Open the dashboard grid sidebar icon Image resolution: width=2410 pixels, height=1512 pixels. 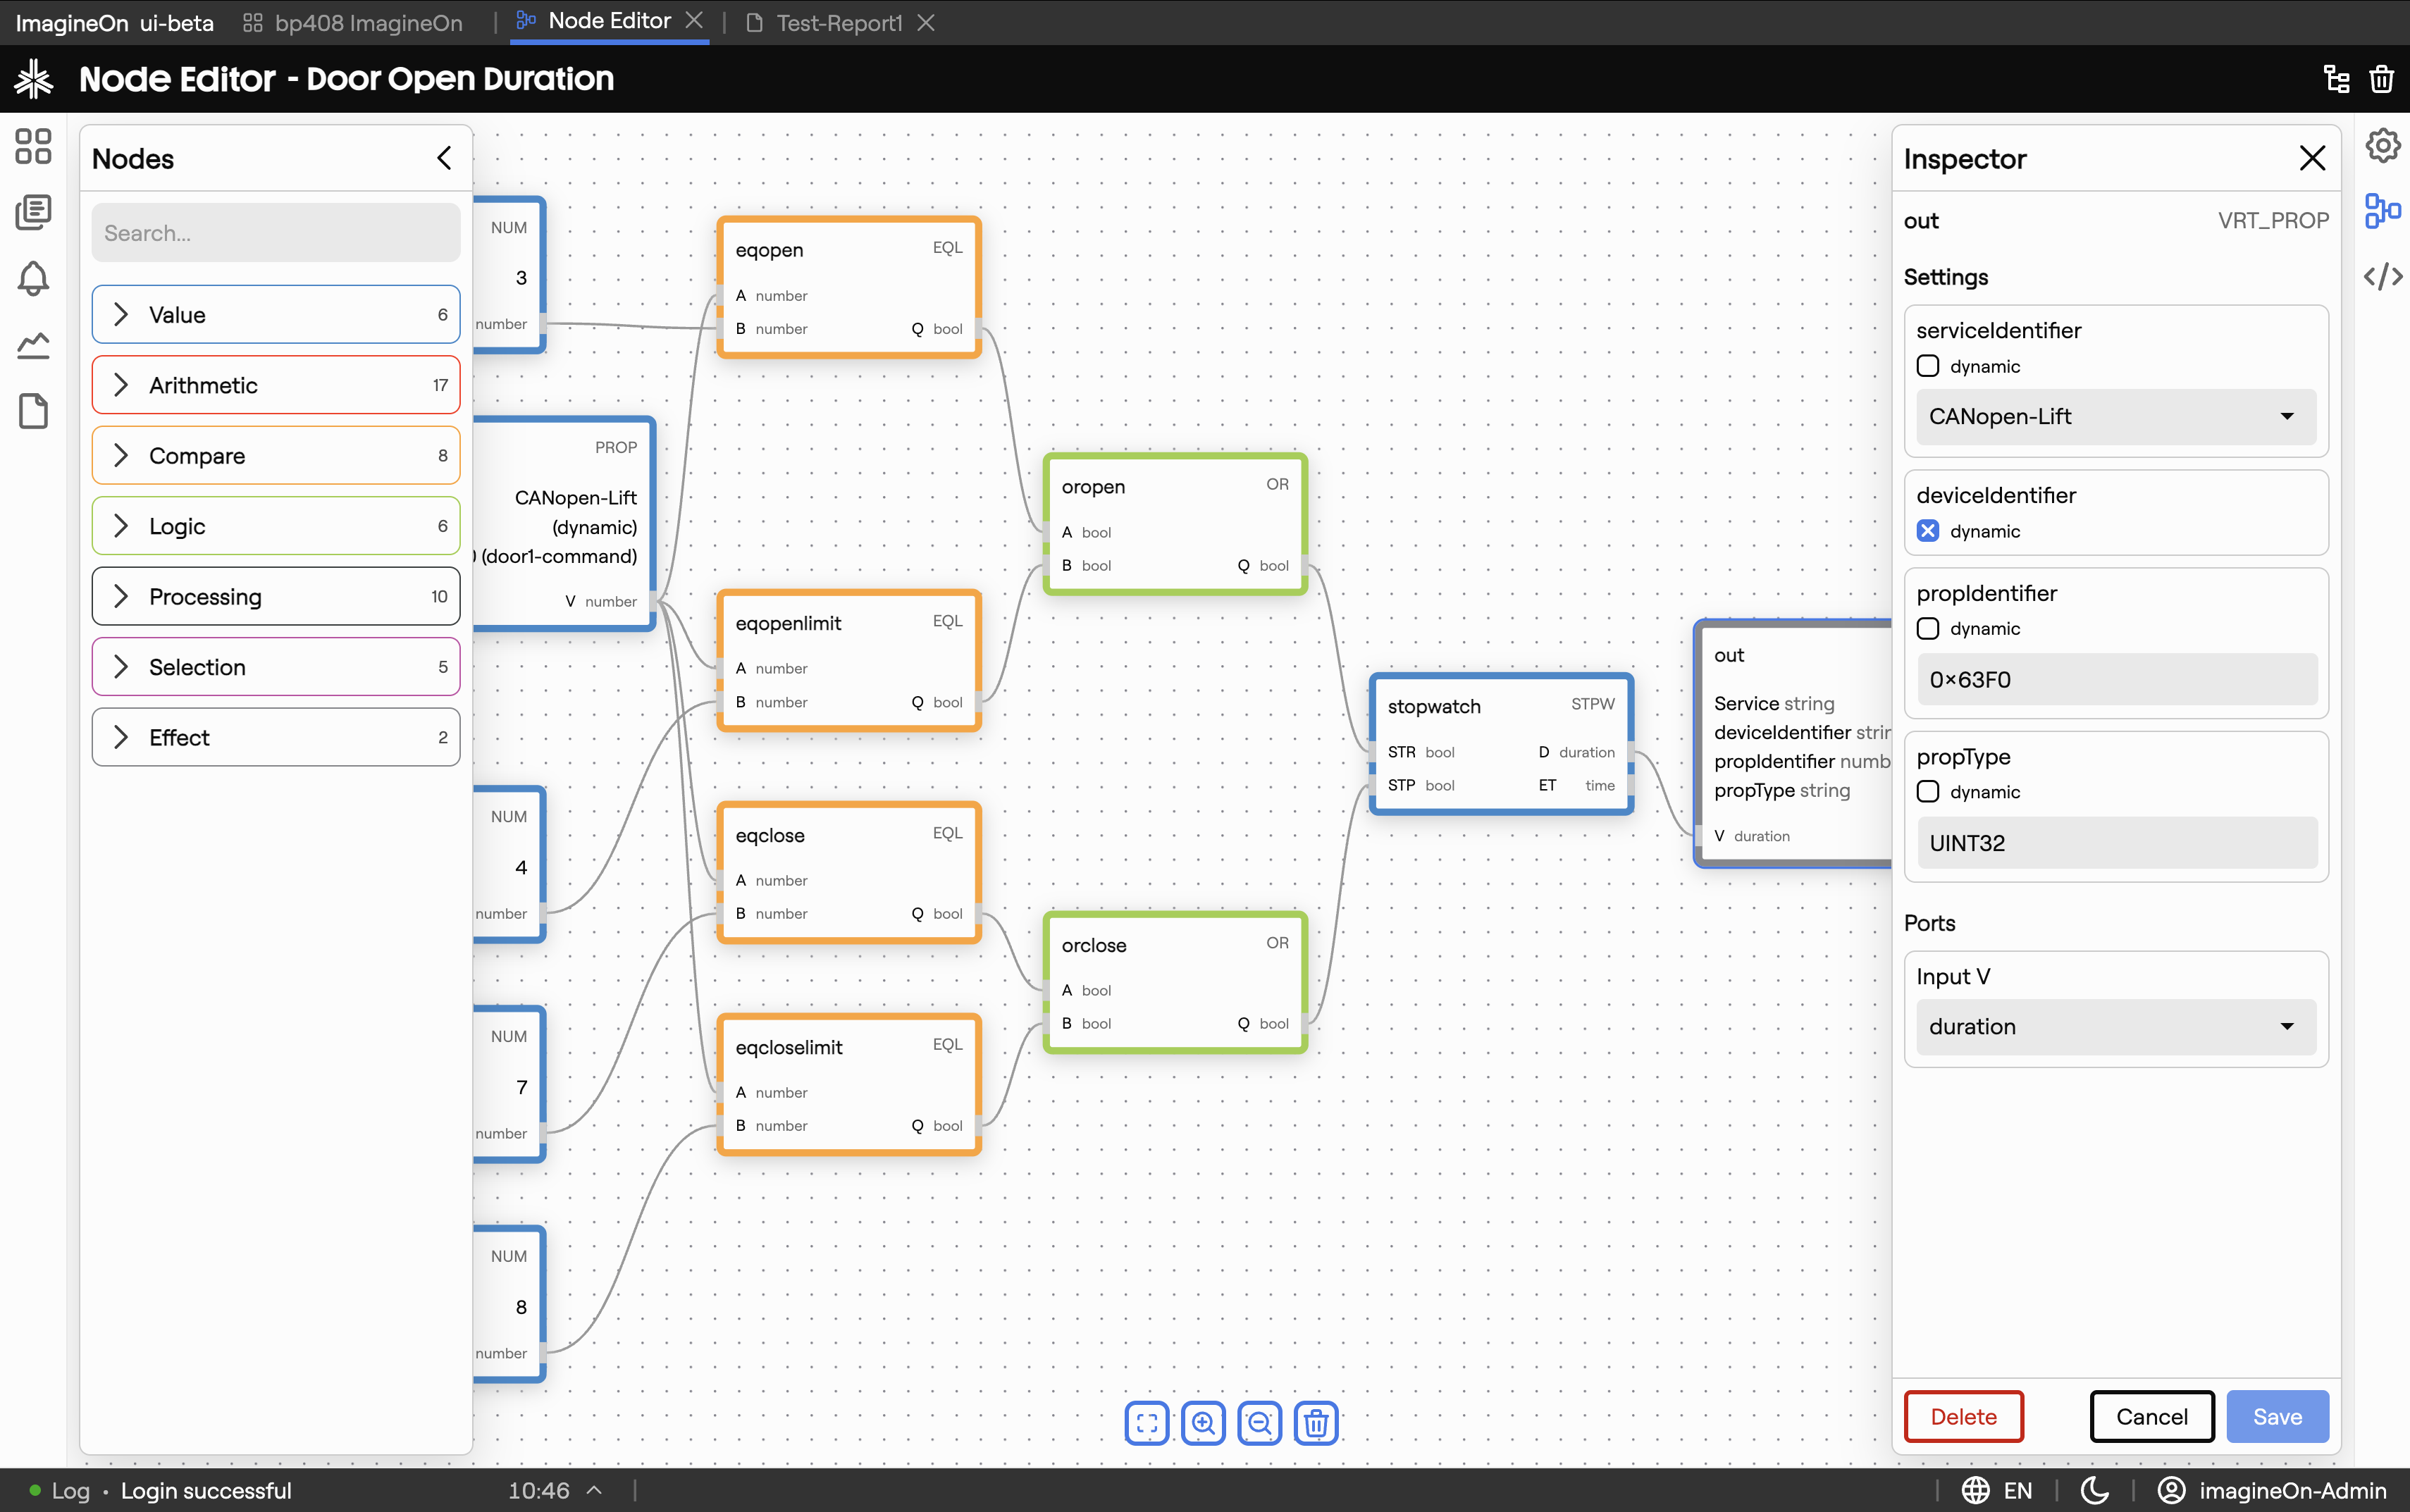click(x=33, y=146)
